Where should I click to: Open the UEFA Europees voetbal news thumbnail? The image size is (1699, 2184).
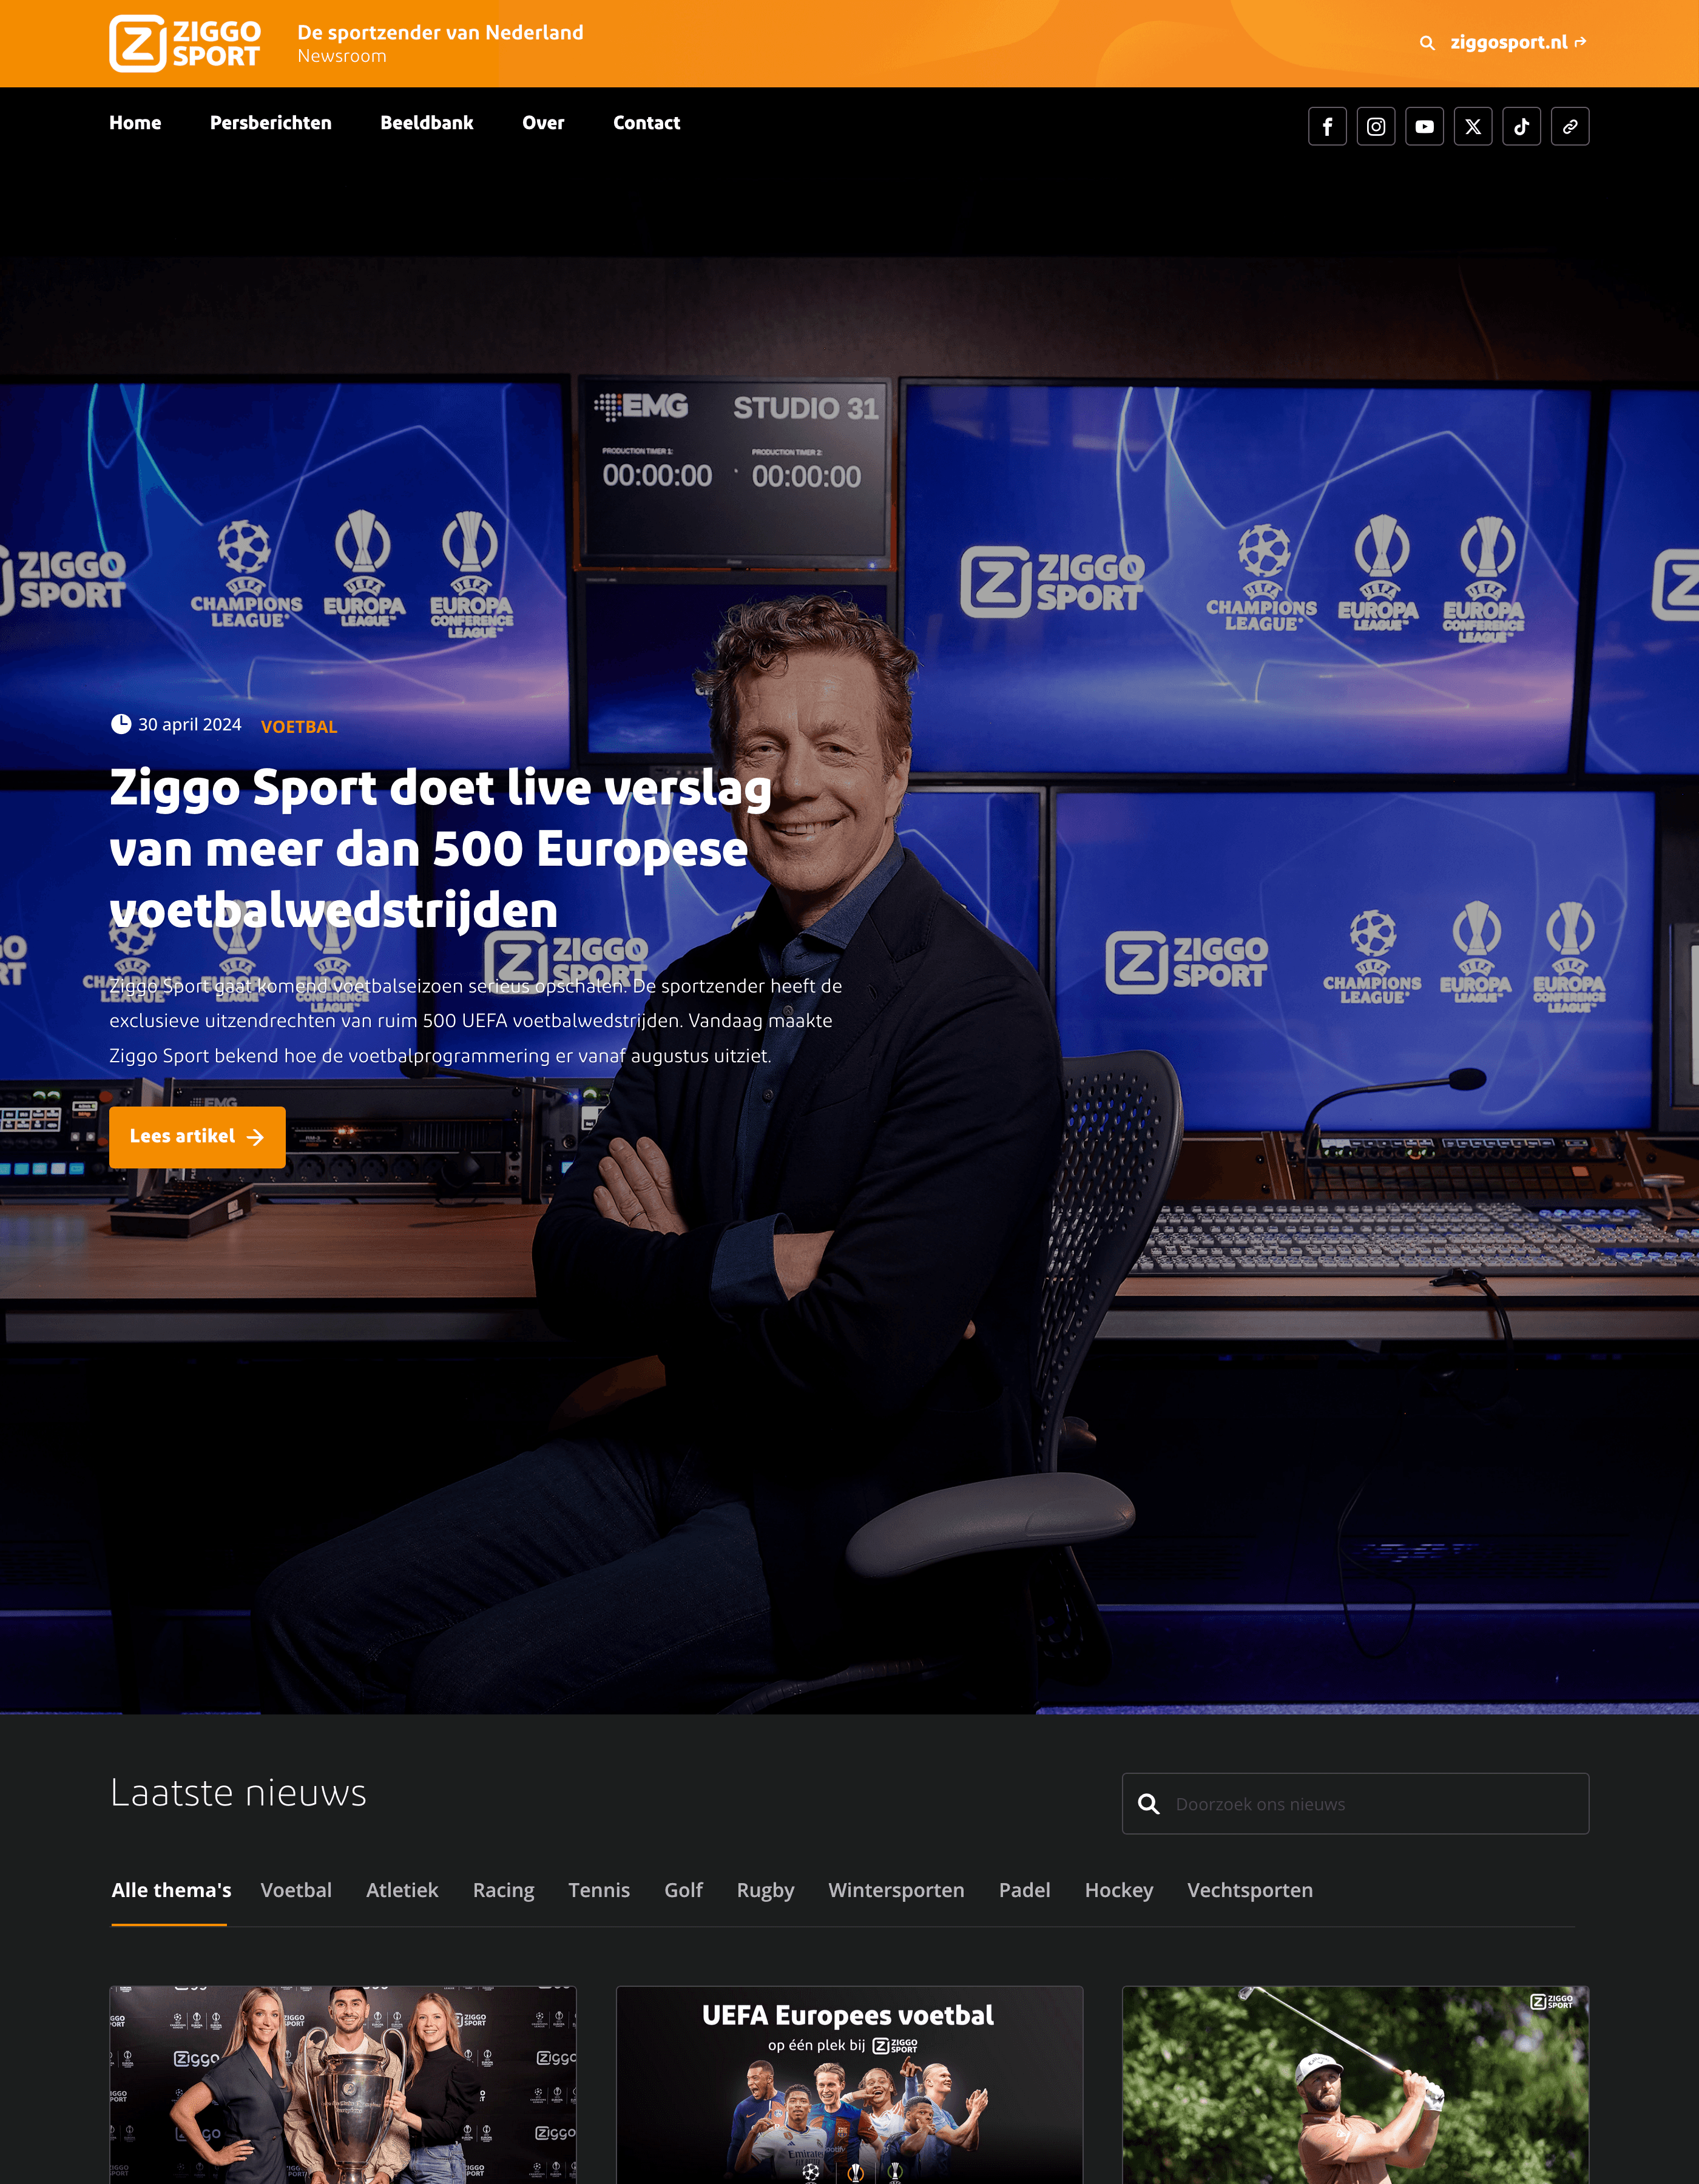(x=849, y=2085)
